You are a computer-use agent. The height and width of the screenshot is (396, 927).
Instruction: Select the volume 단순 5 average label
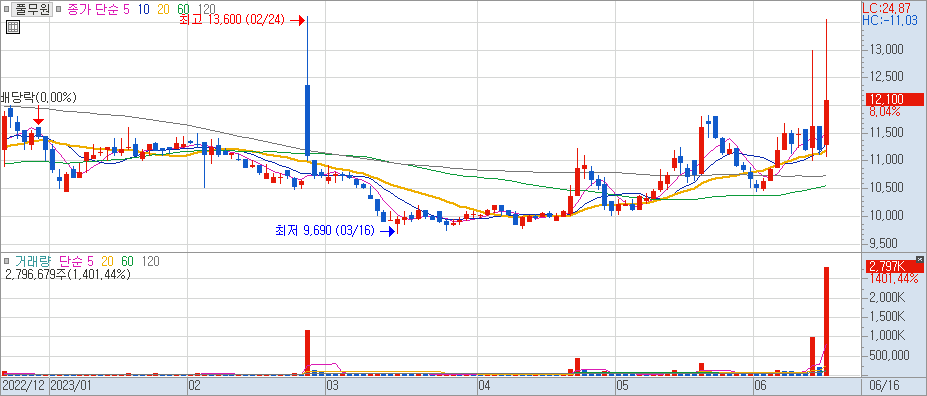(76, 261)
